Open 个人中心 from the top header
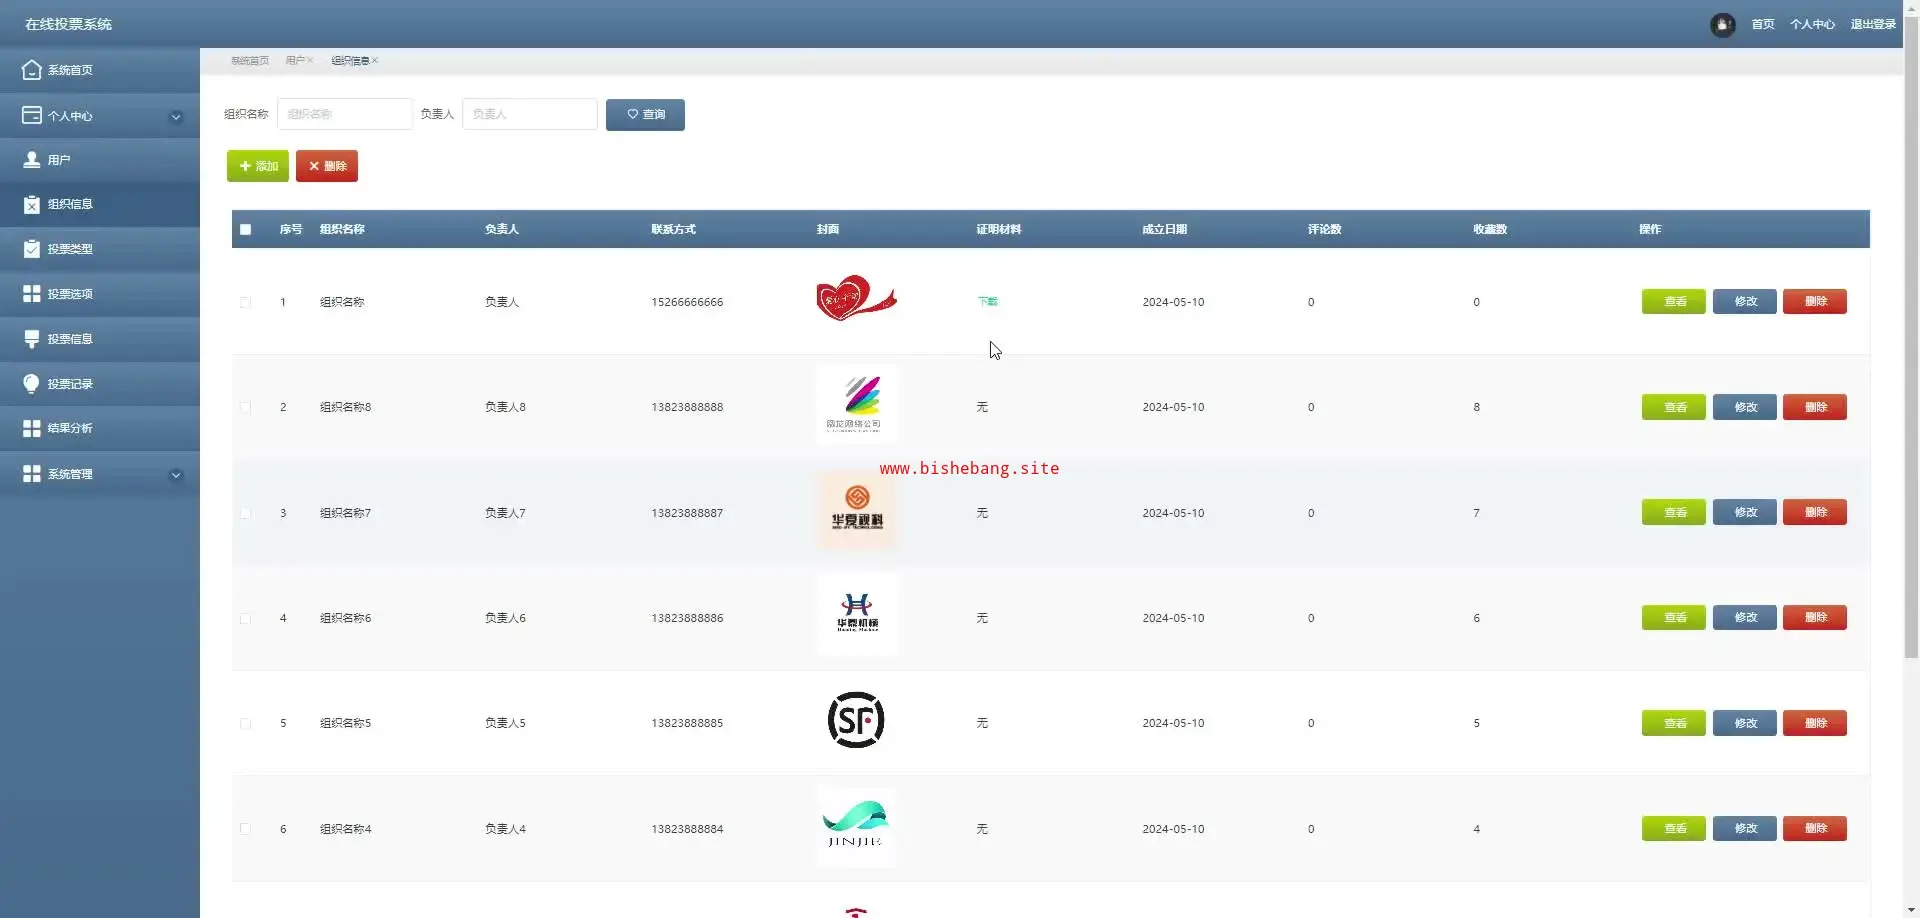Viewport: 1920px width, 918px height. coord(1812,24)
